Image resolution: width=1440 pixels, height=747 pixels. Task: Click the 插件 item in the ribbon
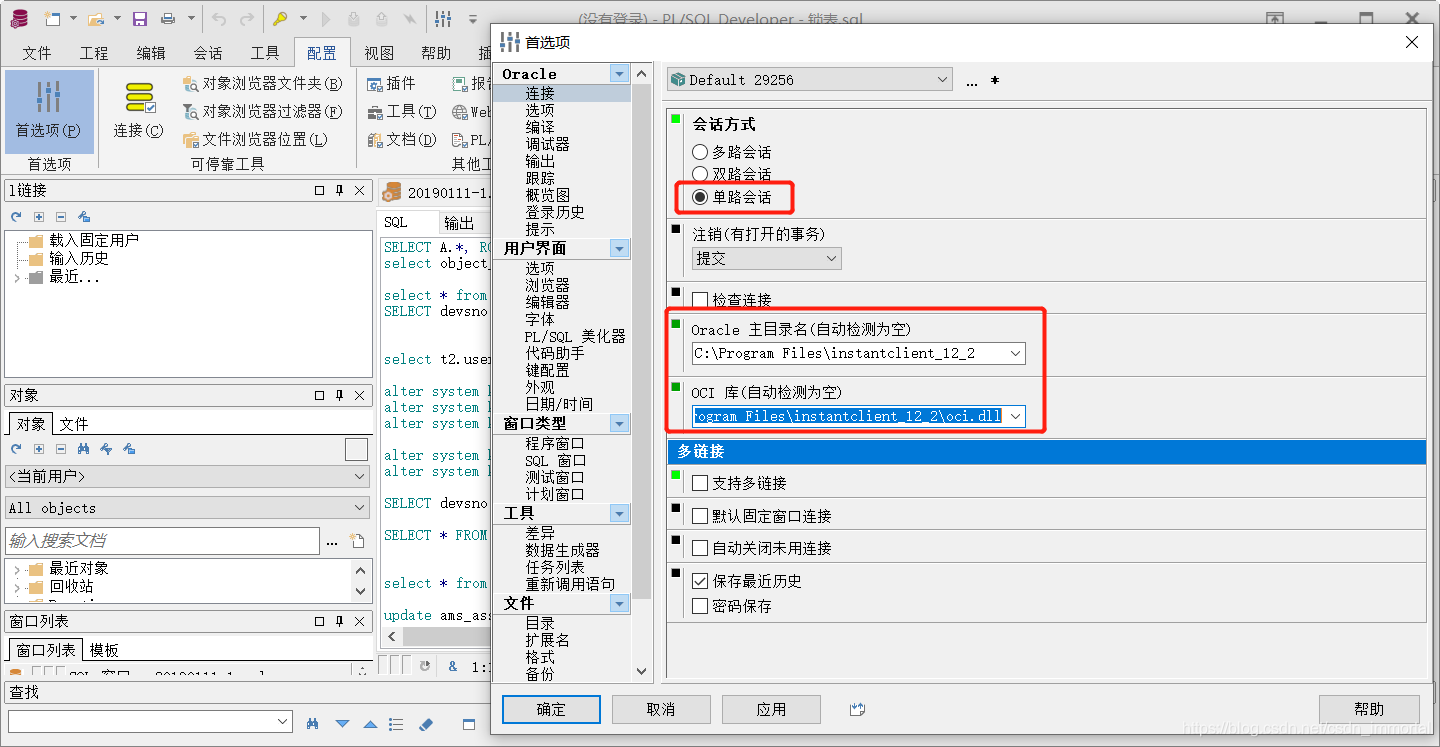pos(391,84)
